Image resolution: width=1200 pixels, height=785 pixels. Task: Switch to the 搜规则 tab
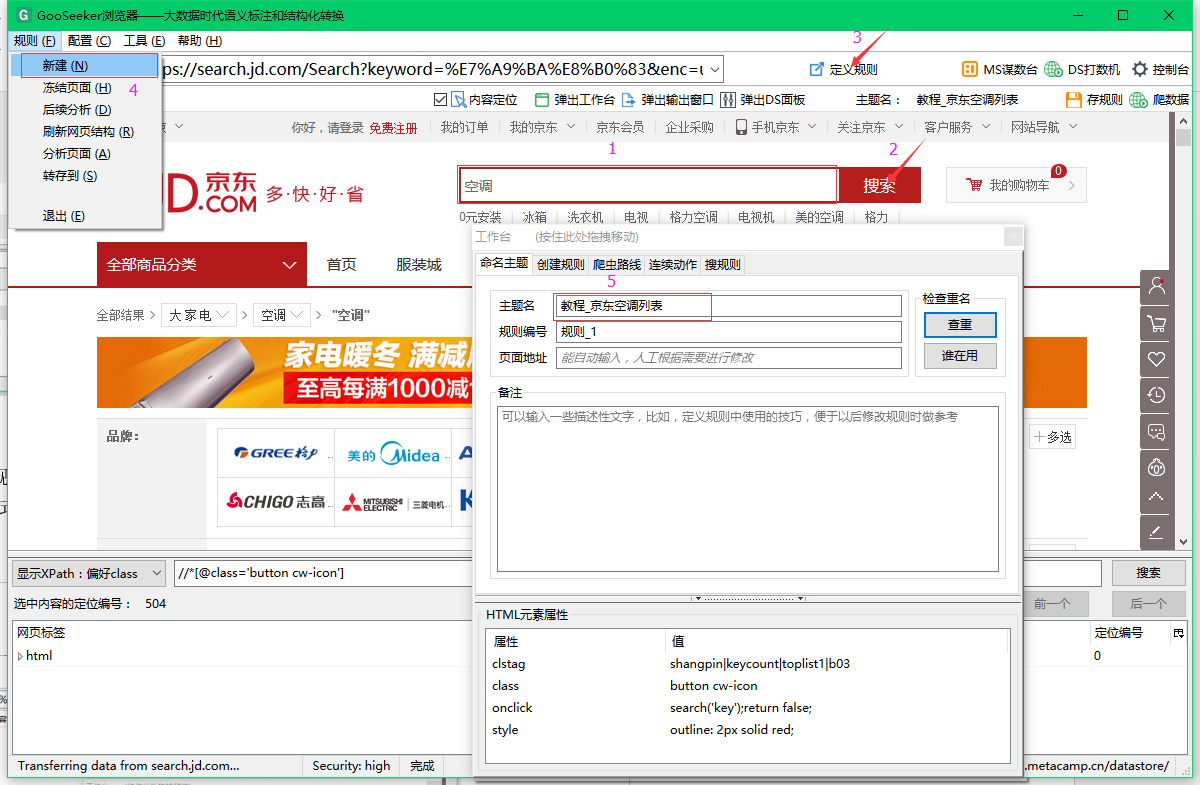tap(723, 264)
